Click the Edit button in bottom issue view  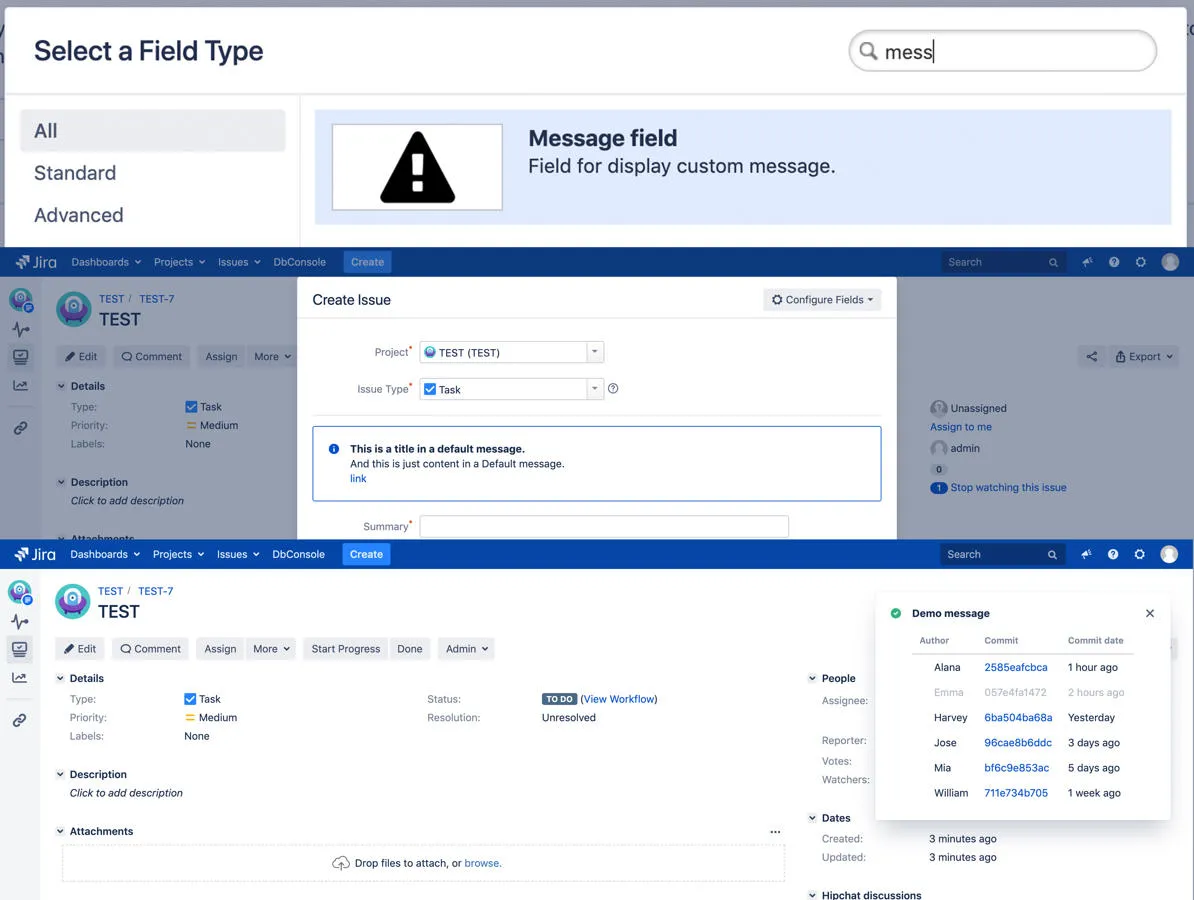80,649
